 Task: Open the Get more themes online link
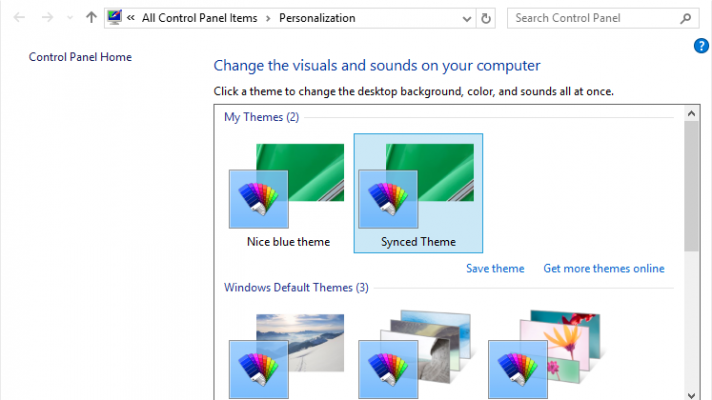pos(603,268)
